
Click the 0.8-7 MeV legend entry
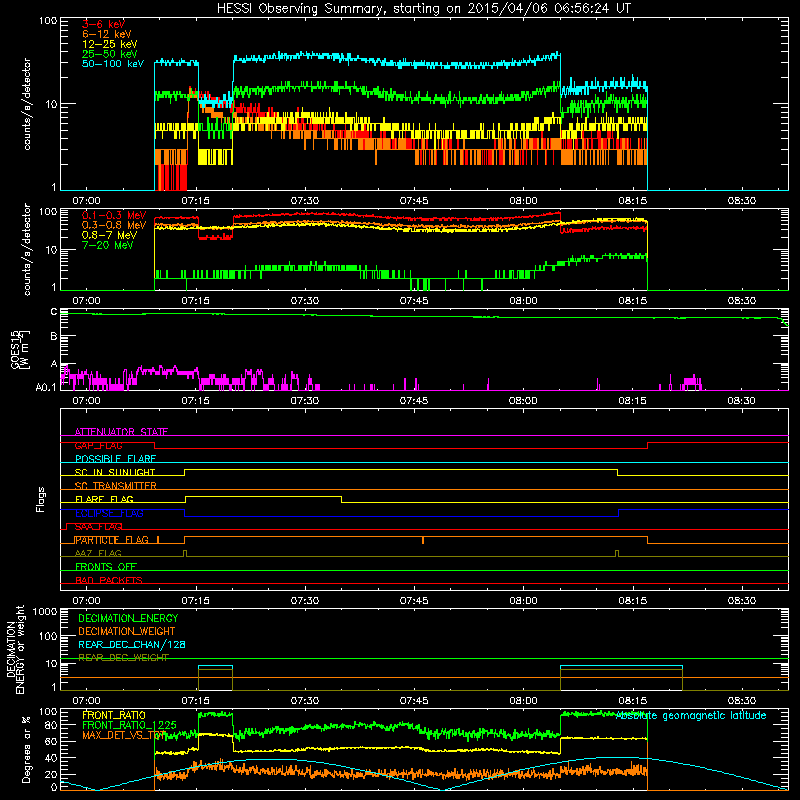coord(110,236)
